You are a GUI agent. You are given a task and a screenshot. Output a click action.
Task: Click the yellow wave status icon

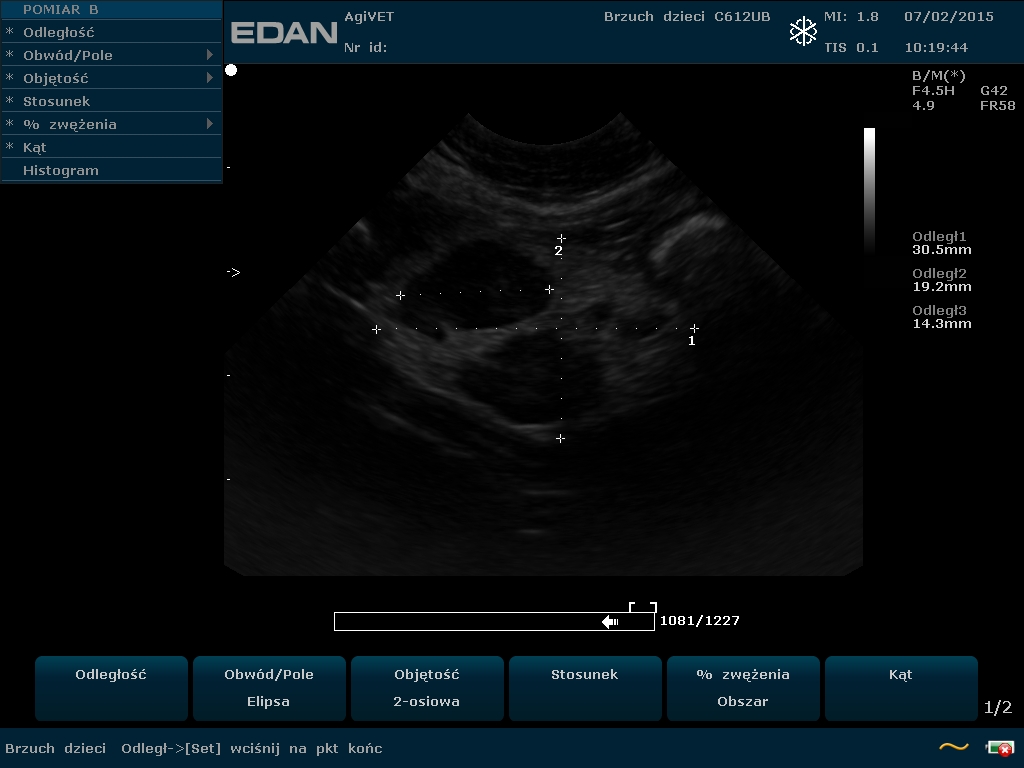point(953,747)
